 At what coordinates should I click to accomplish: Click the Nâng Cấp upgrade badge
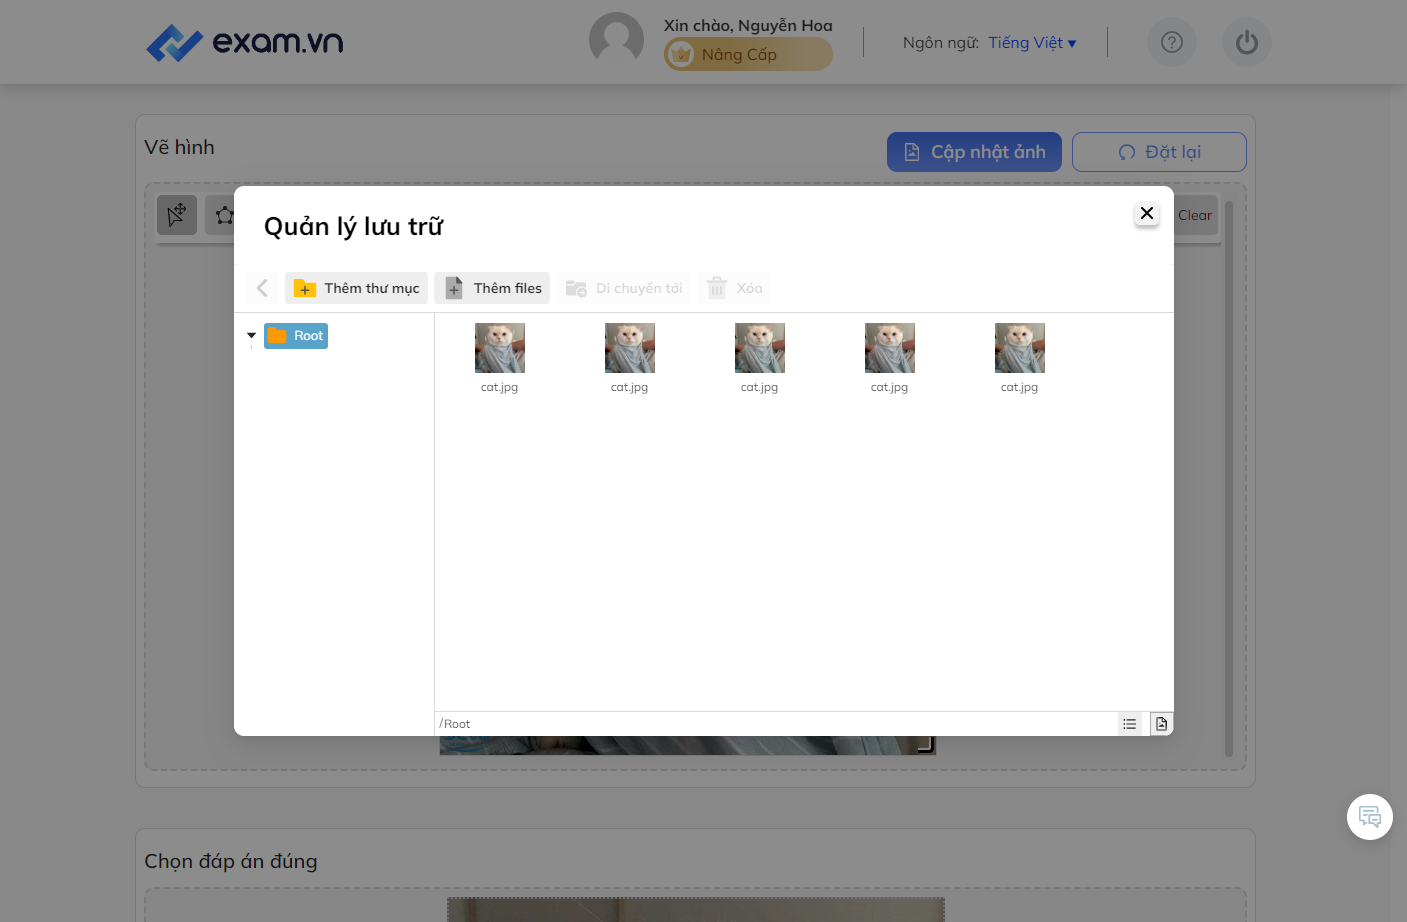pos(748,54)
